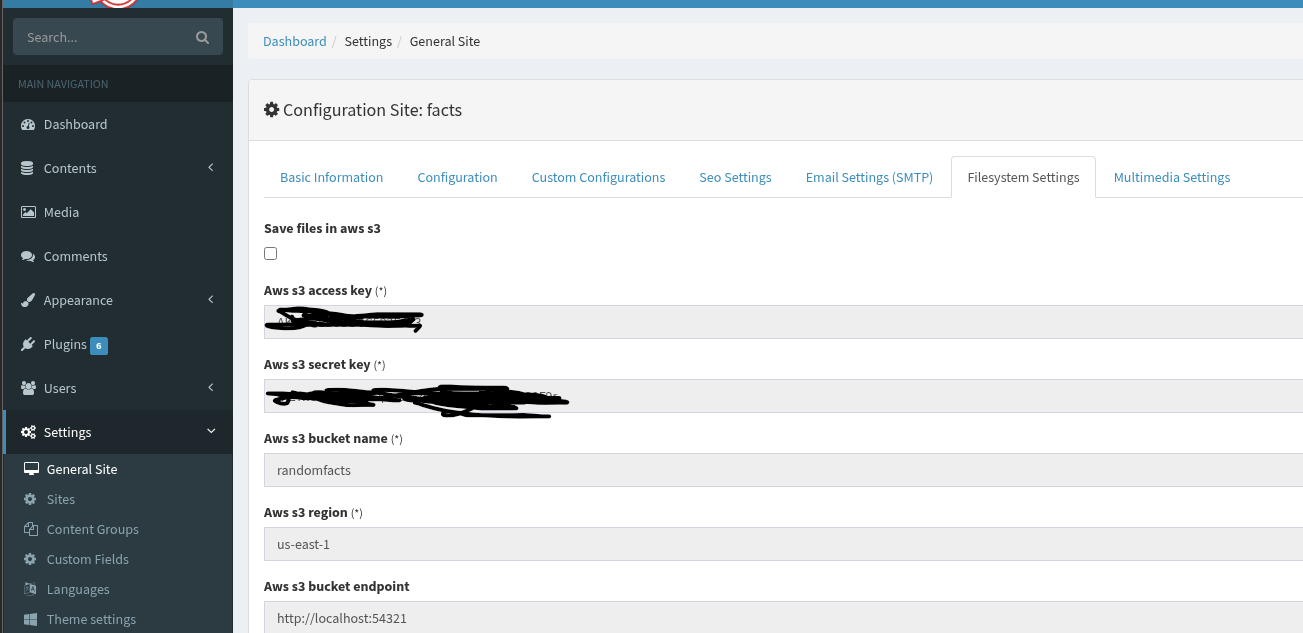Click the Languages icon in Settings submenu
This screenshot has height=633, width=1303.
pyautogui.click(x=30, y=589)
